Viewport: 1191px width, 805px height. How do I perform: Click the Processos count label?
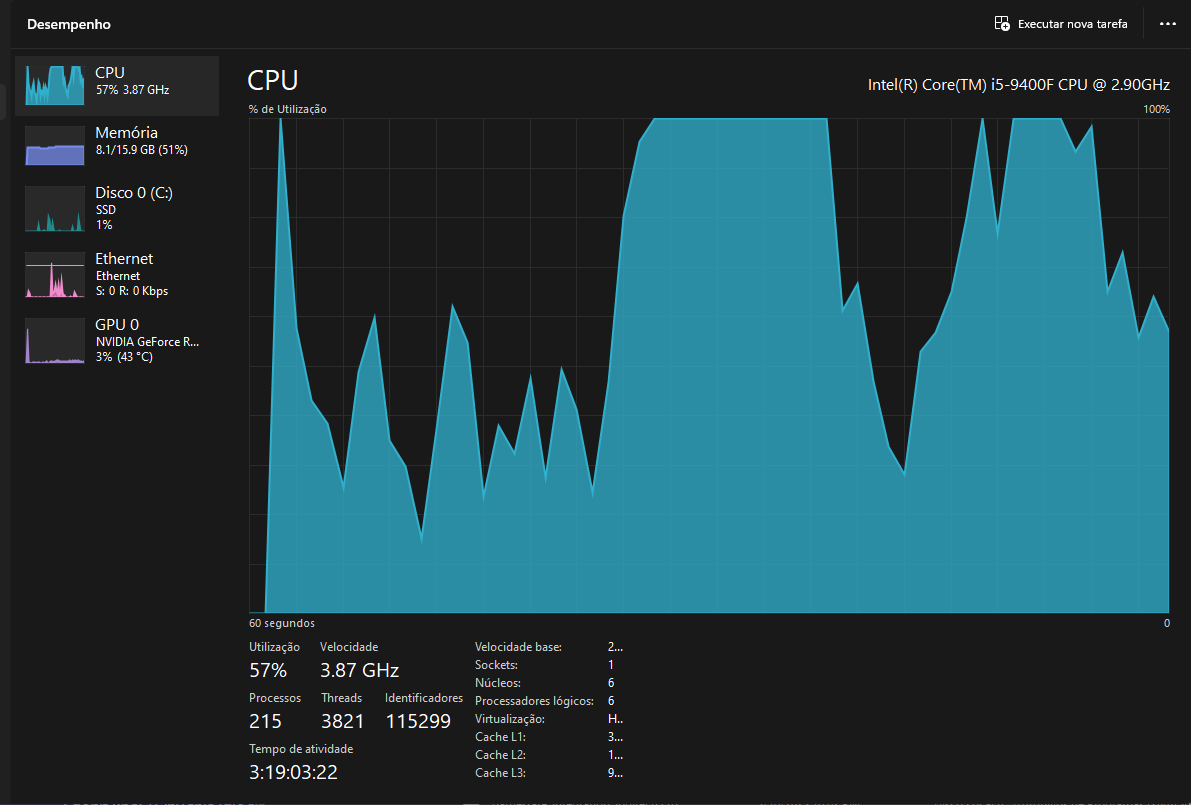(x=275, y=698)
